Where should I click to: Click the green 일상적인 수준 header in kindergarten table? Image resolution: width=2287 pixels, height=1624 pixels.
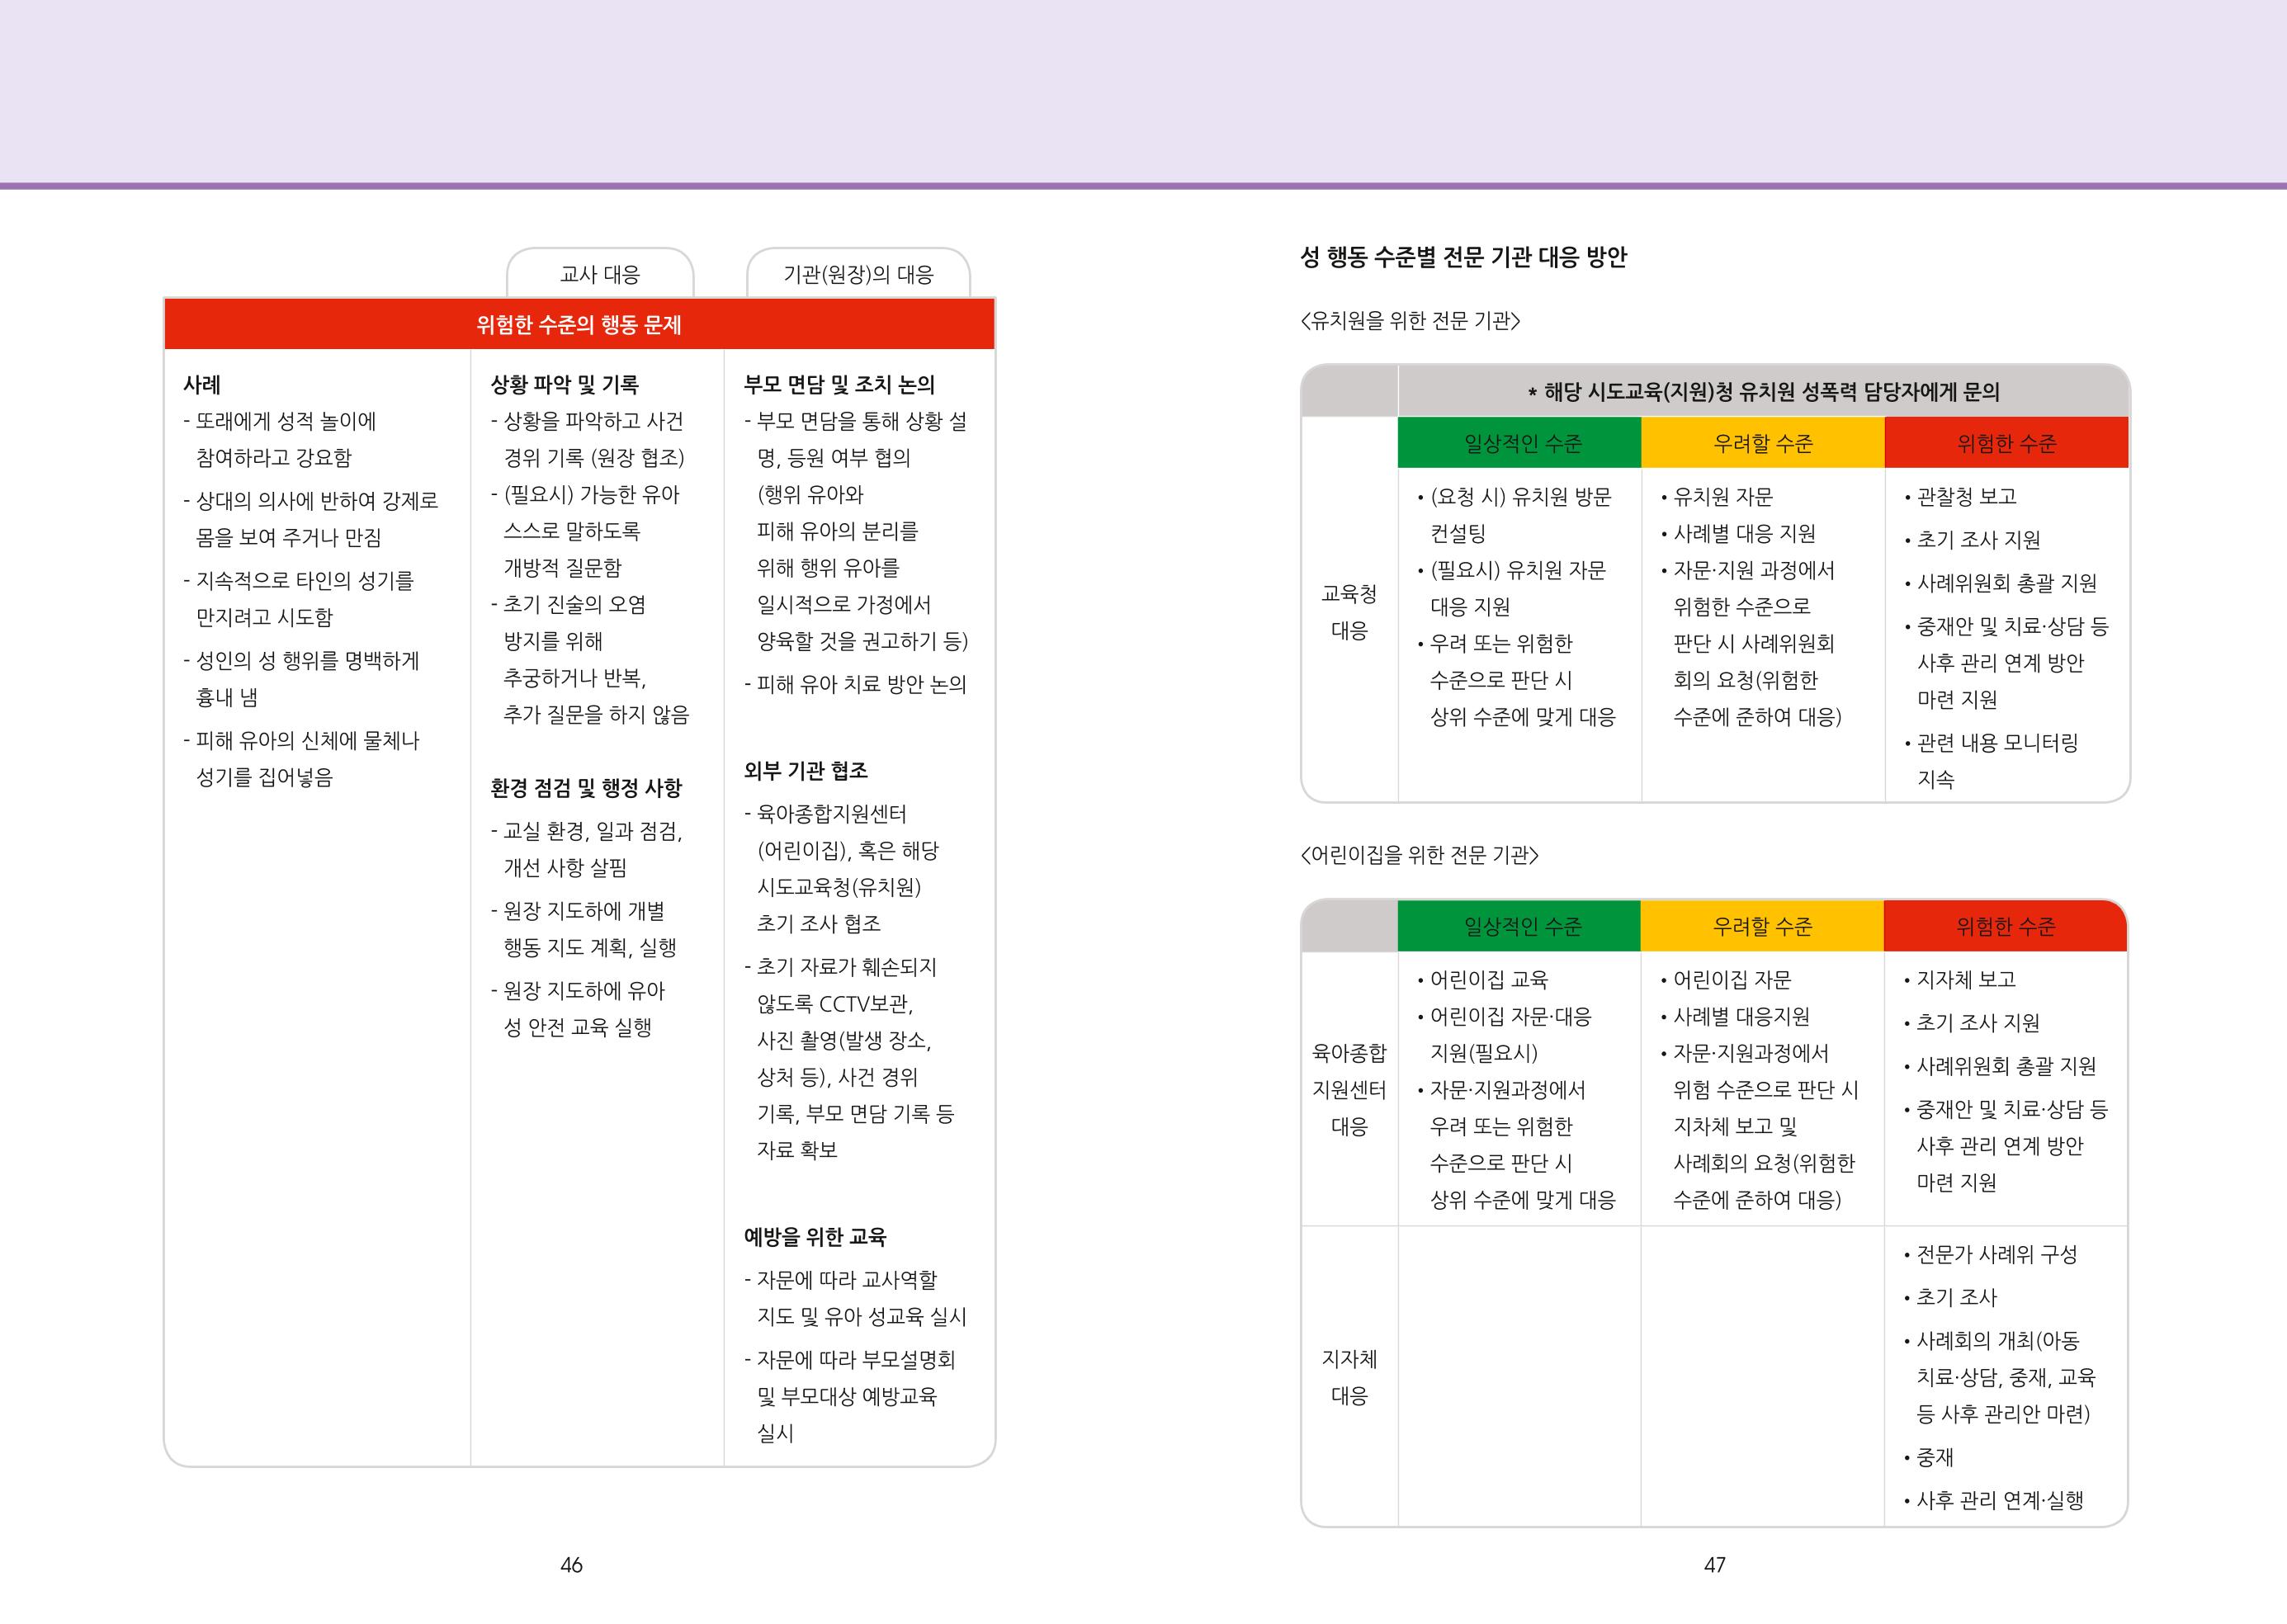pyautogui.click(x=1520, y=443)
